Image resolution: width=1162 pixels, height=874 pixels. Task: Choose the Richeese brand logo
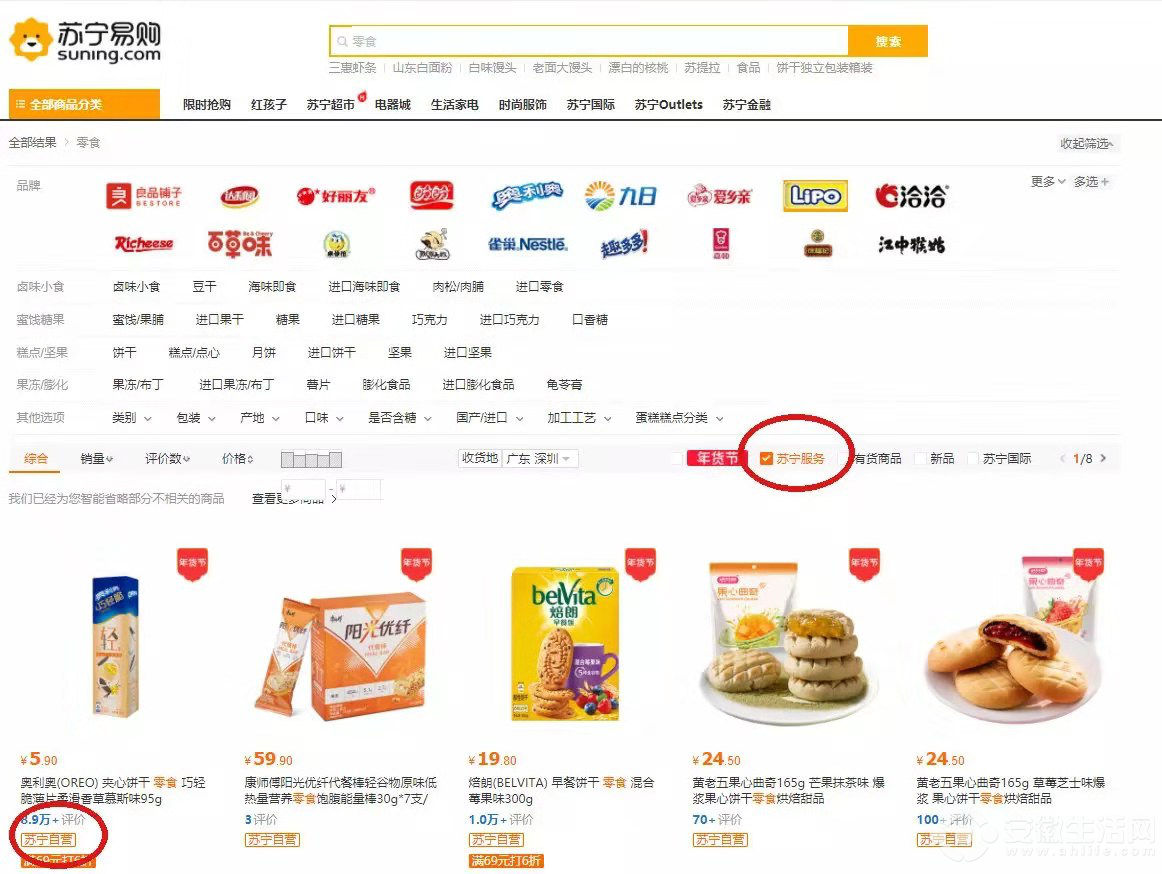[144, 244]
